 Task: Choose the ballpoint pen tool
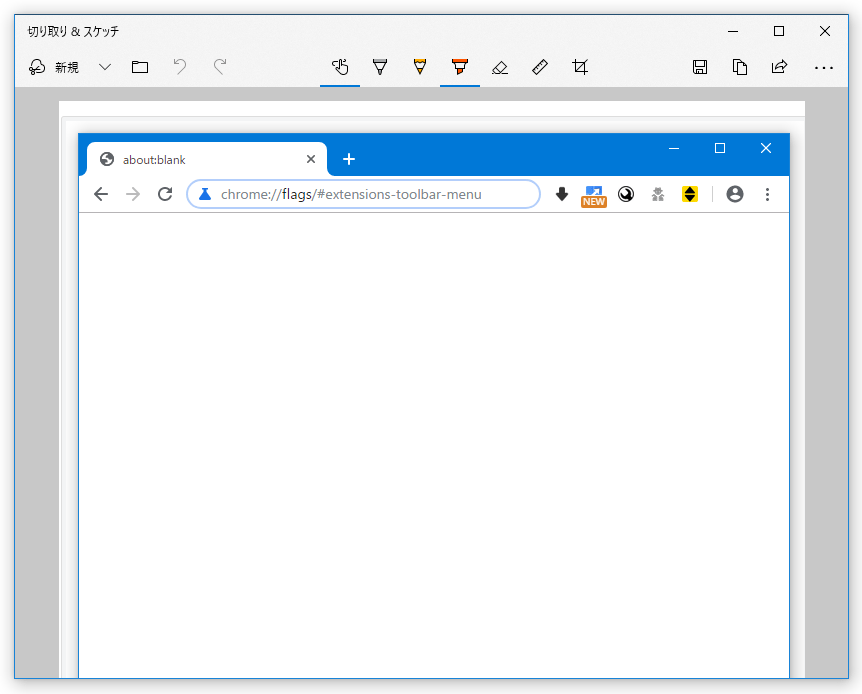380,67
